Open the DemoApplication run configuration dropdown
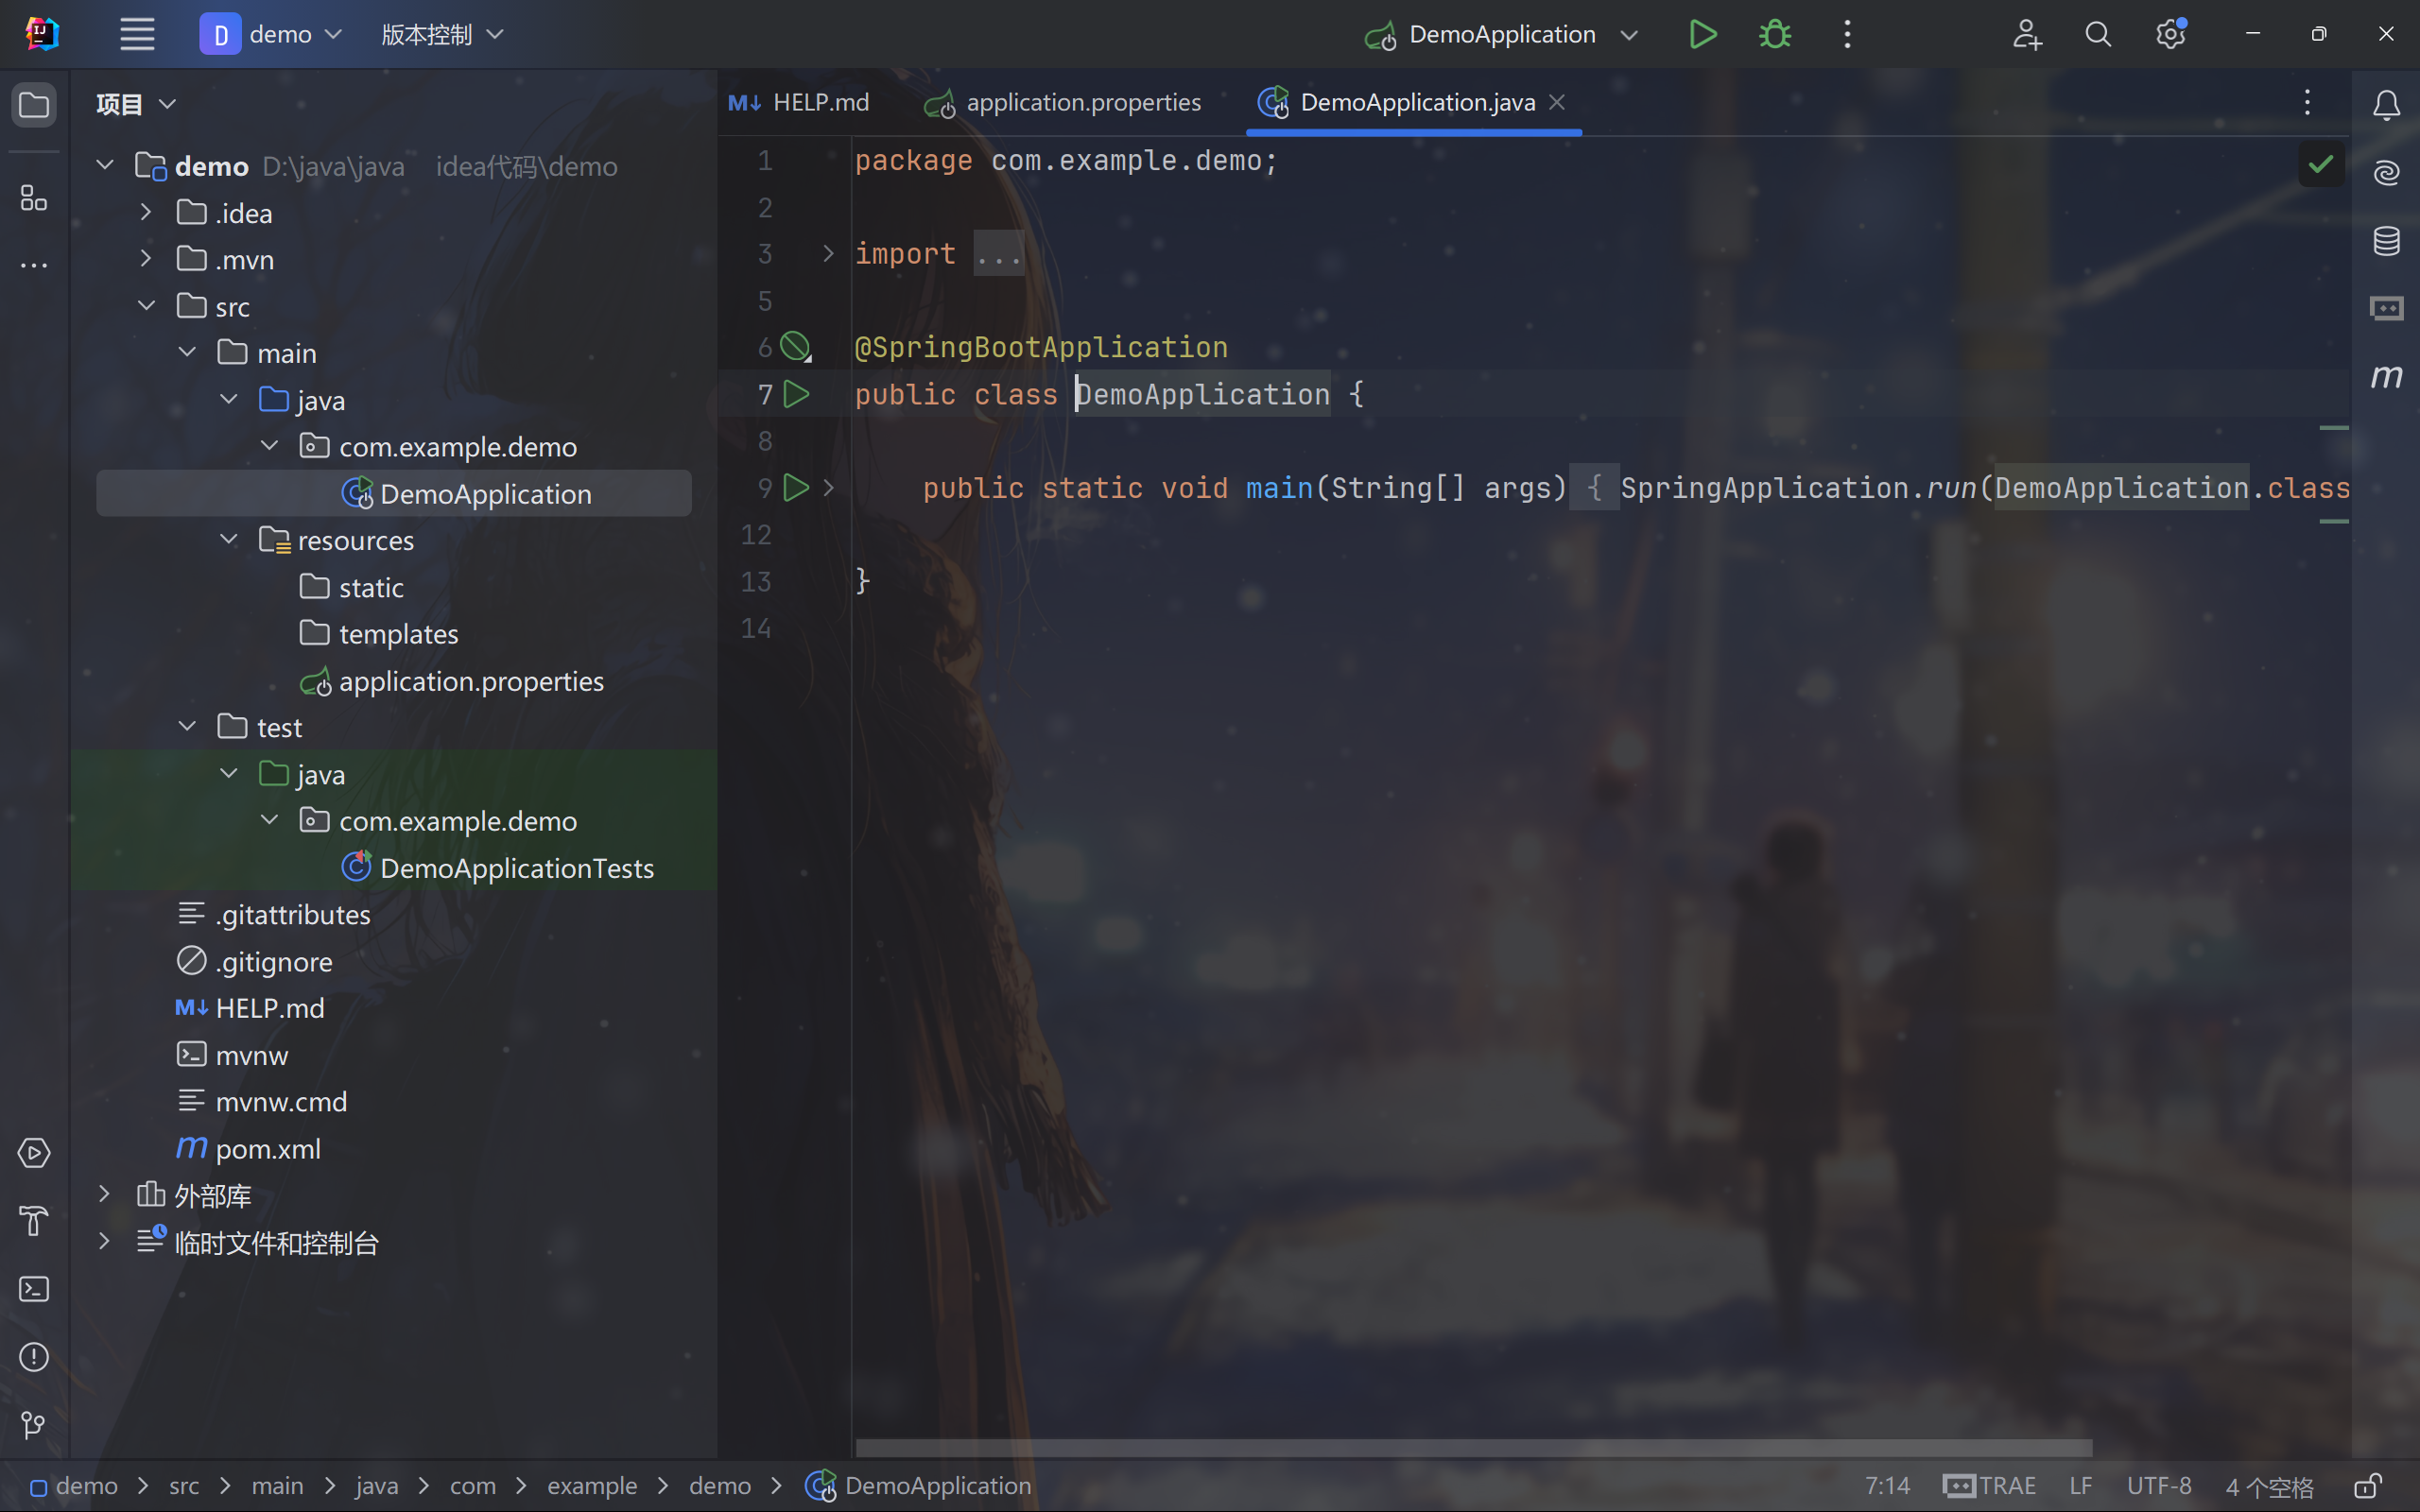Viewport: 2420px width, 1512px height. [x=1629, y=35]
